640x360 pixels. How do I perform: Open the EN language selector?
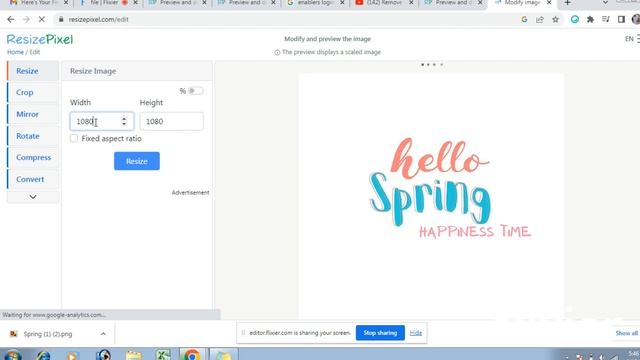tap(629, 39)
